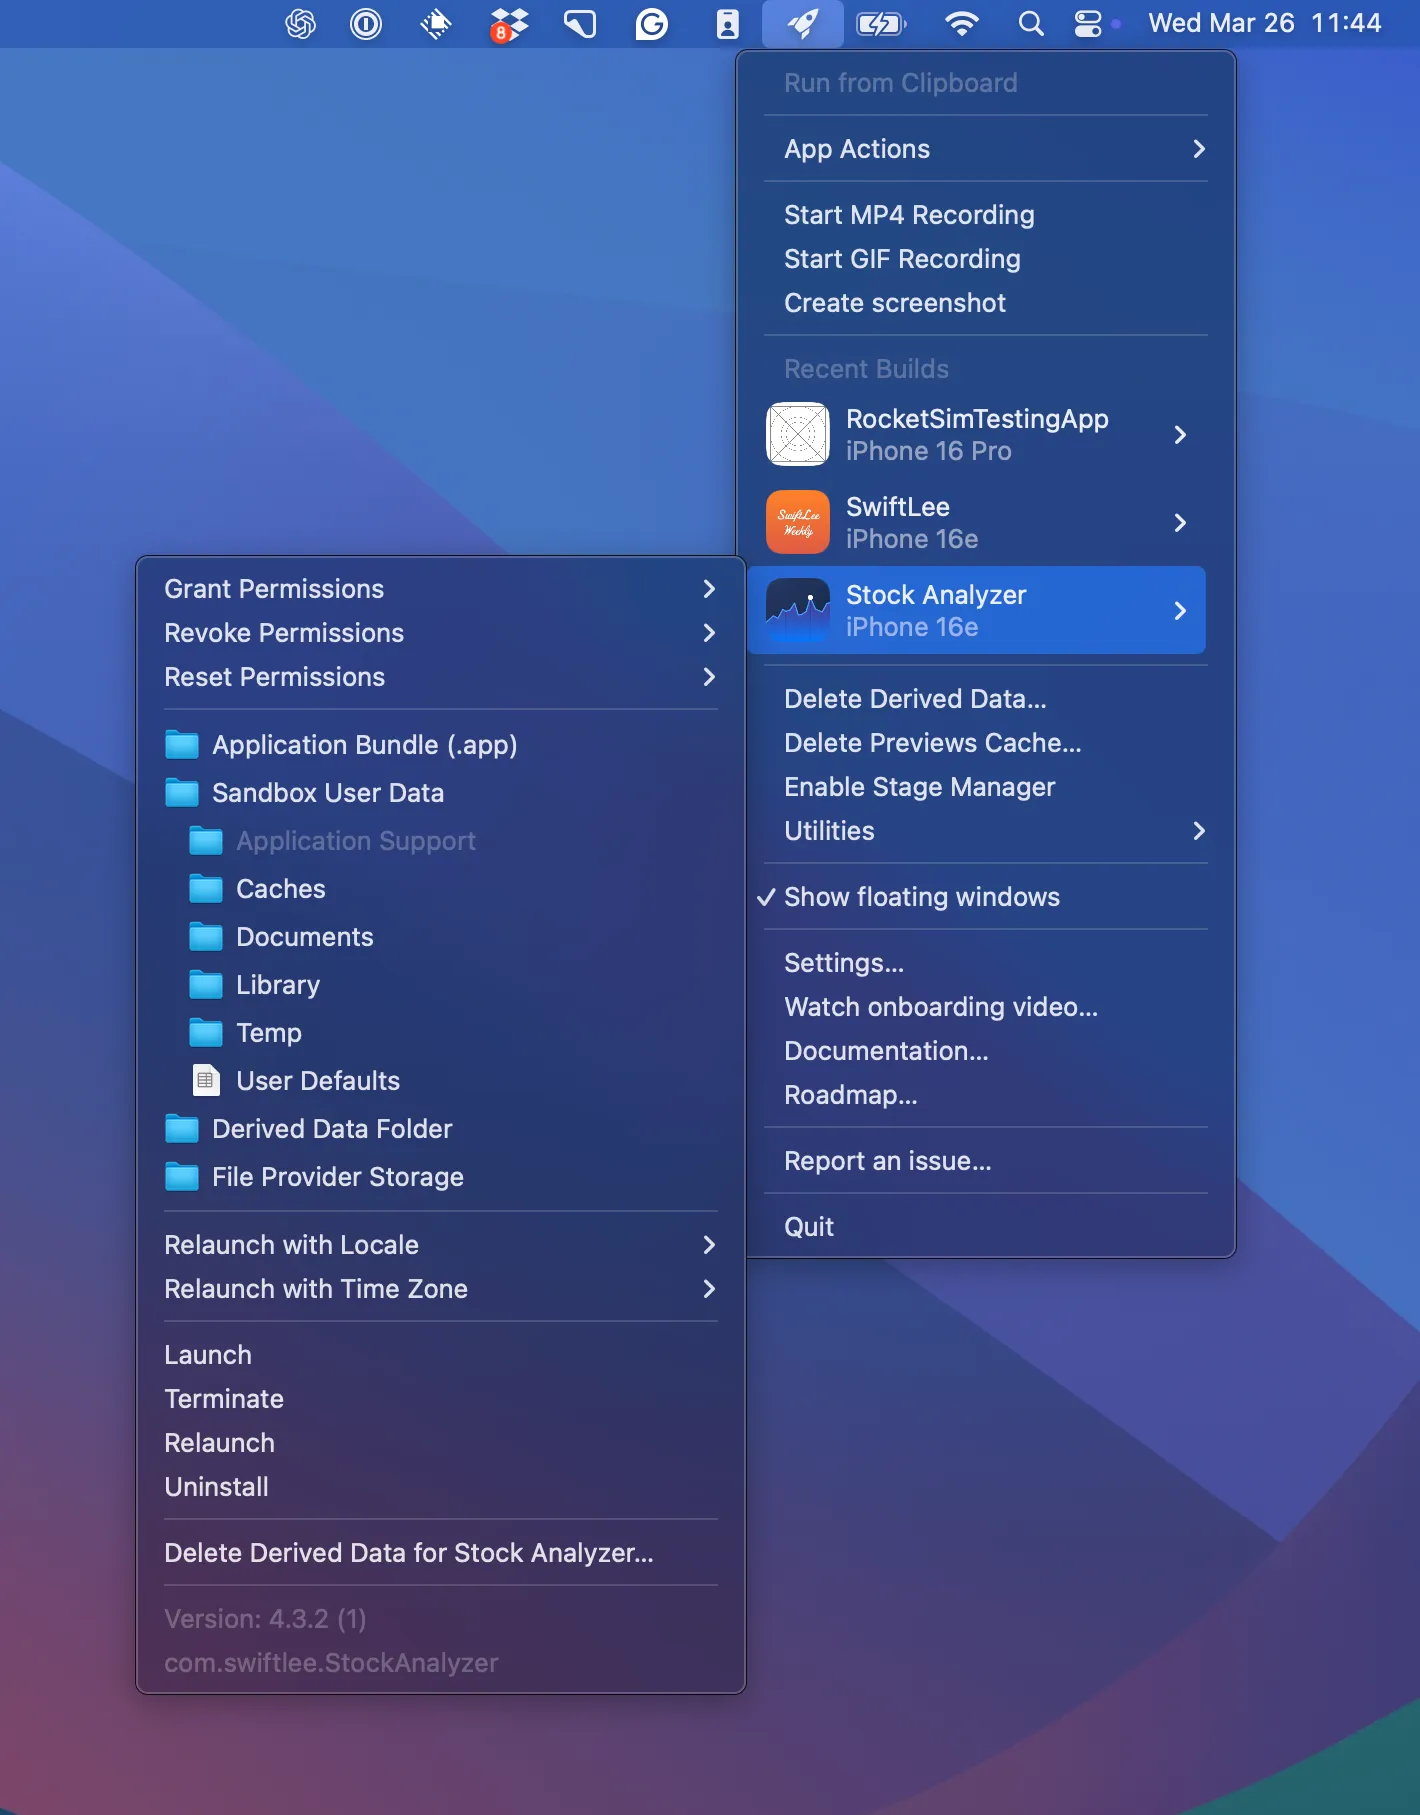Expand the App Actions submenu

point(1199,149)
